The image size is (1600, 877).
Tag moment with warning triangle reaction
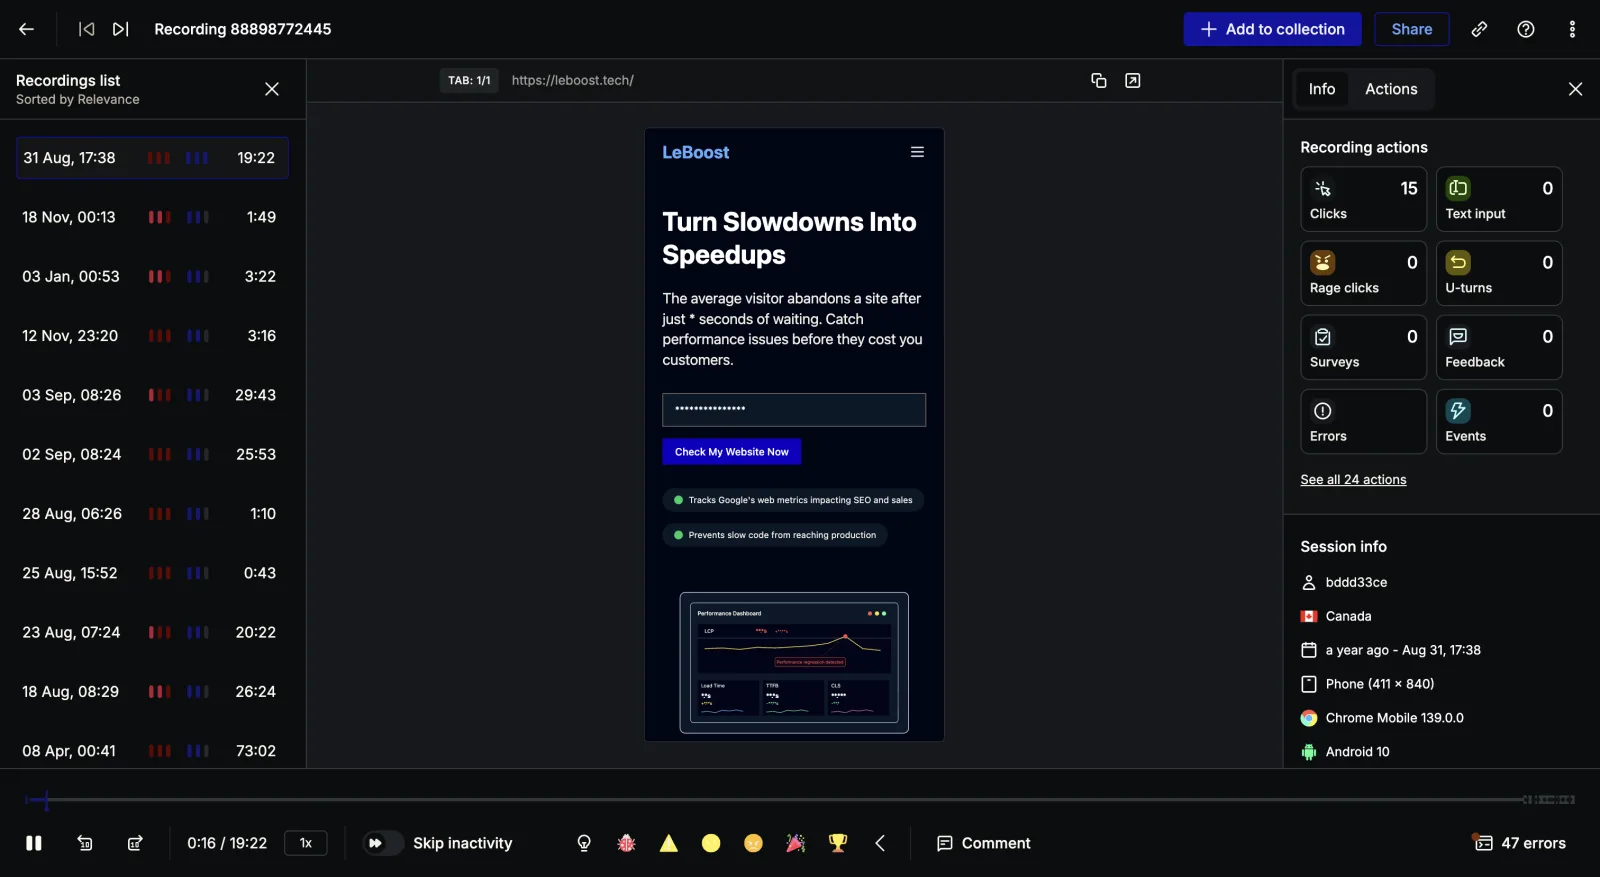tap(669, 843)
